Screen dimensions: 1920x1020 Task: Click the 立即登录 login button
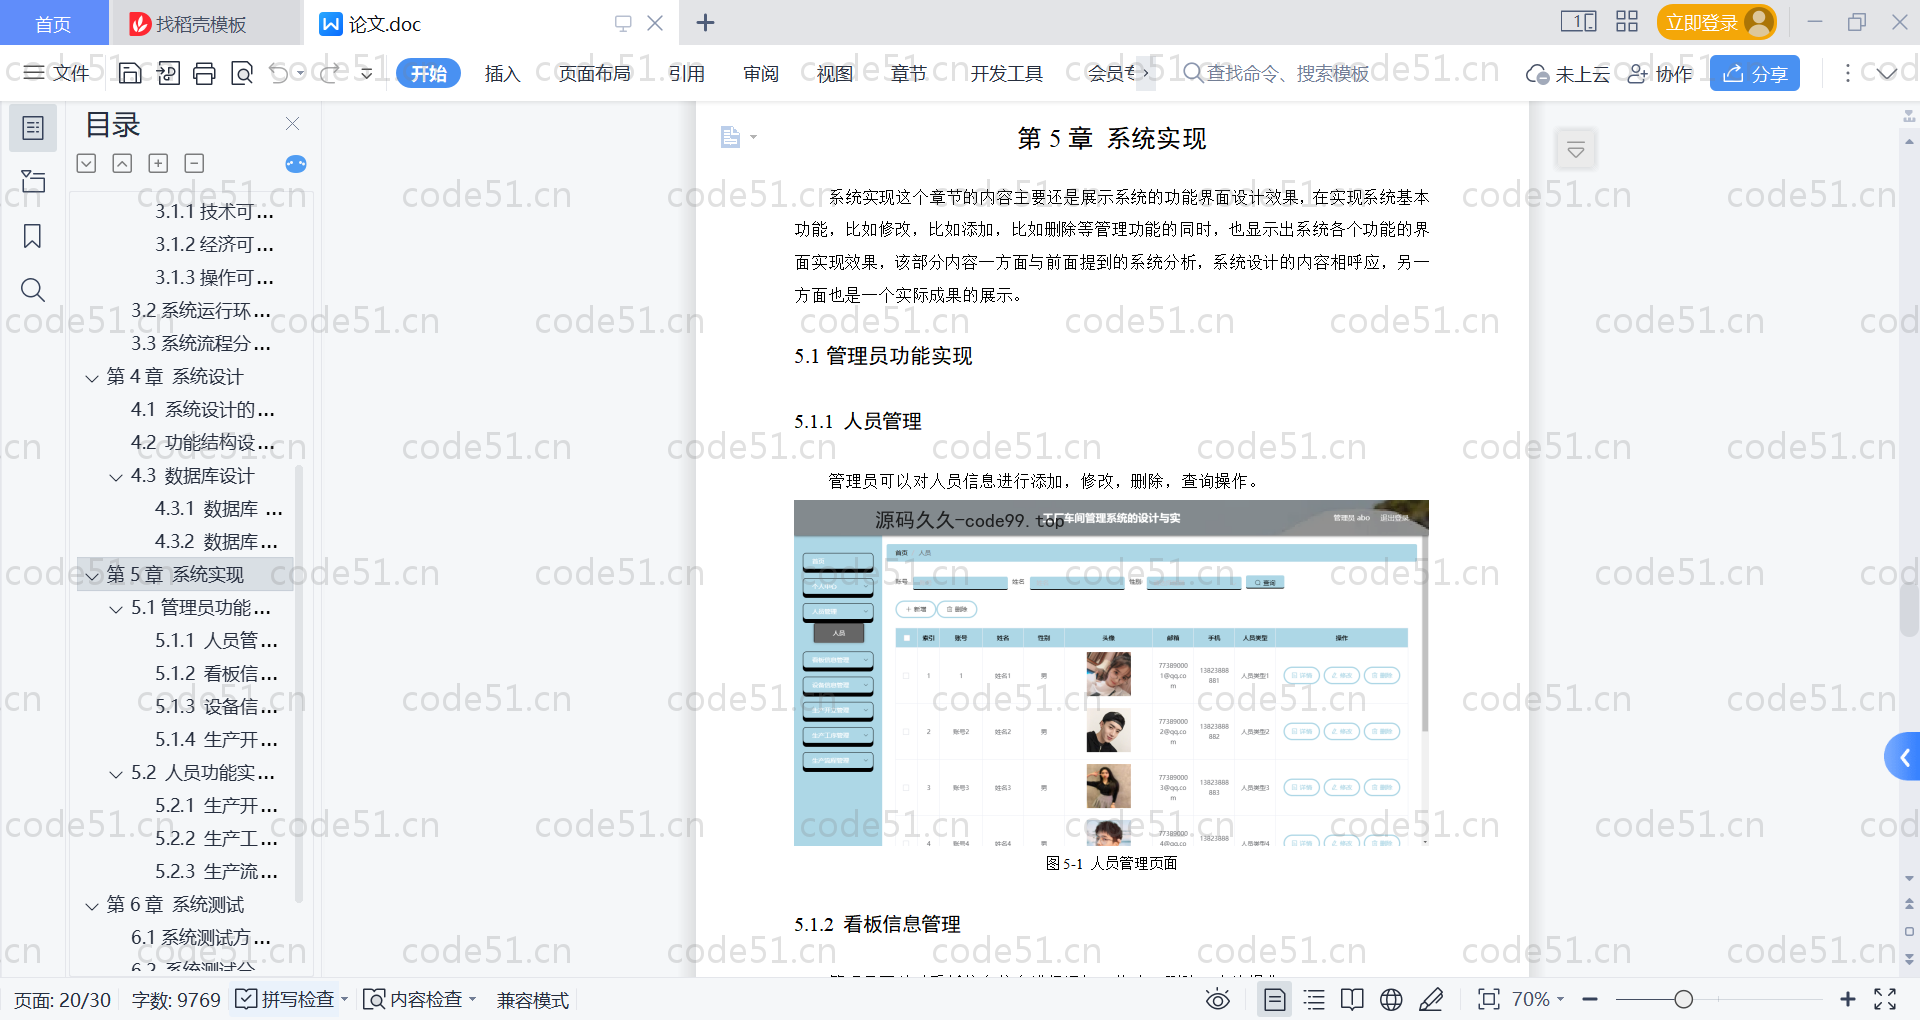[1716, 22]
